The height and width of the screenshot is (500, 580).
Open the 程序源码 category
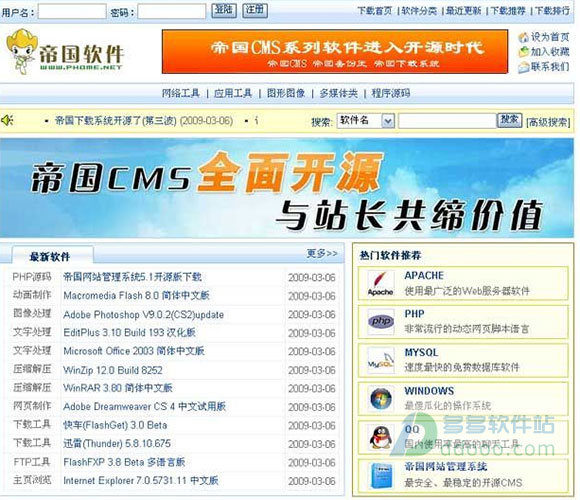[x=391, y=93]
